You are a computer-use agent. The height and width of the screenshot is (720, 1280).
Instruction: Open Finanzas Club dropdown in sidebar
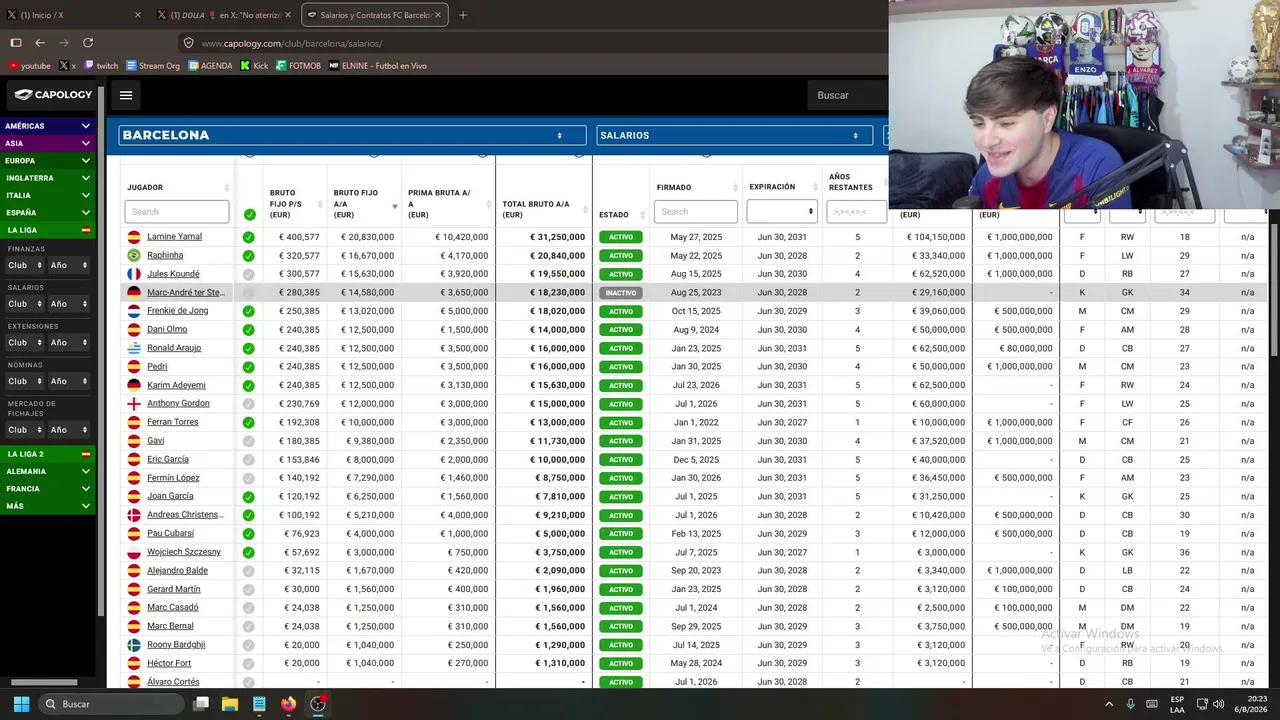click(25, 265)
